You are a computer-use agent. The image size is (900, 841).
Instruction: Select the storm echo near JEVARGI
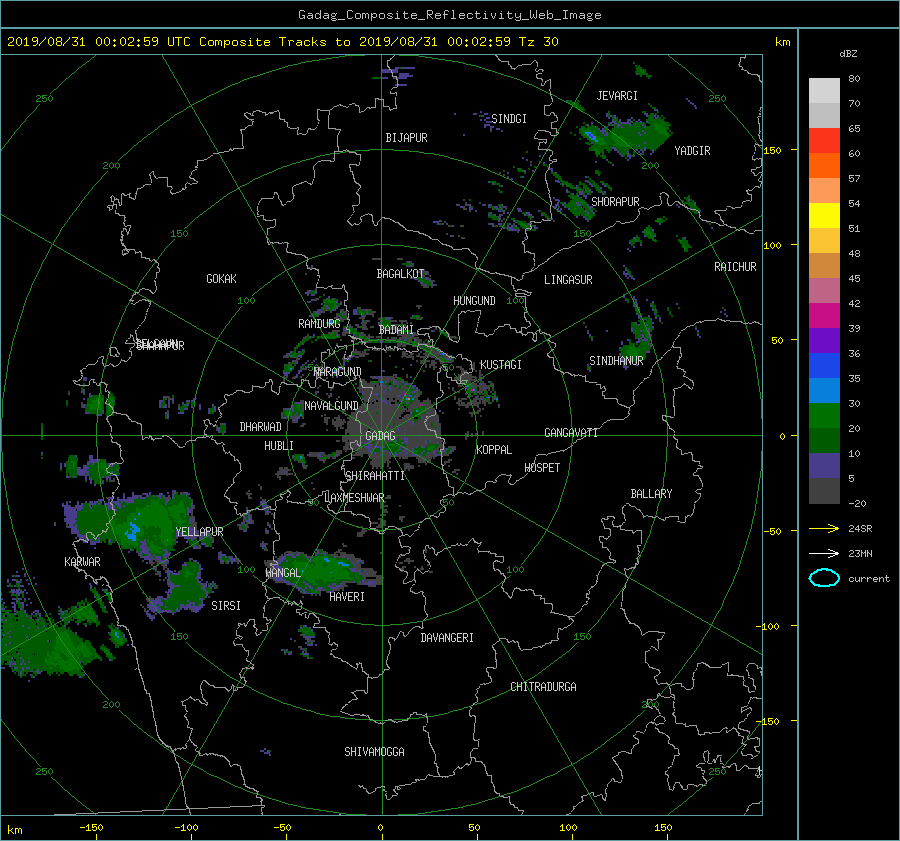pyautogui.click(x=624, y=135)
